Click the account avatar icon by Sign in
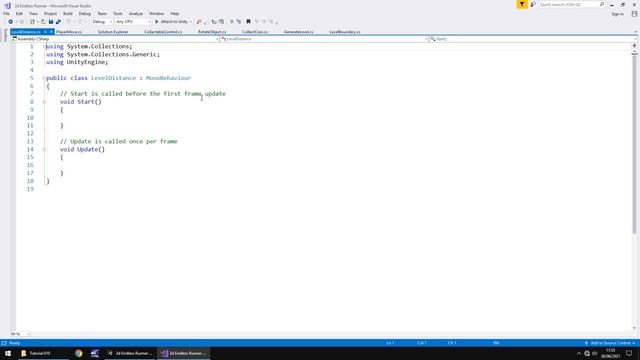 (634, 13)
